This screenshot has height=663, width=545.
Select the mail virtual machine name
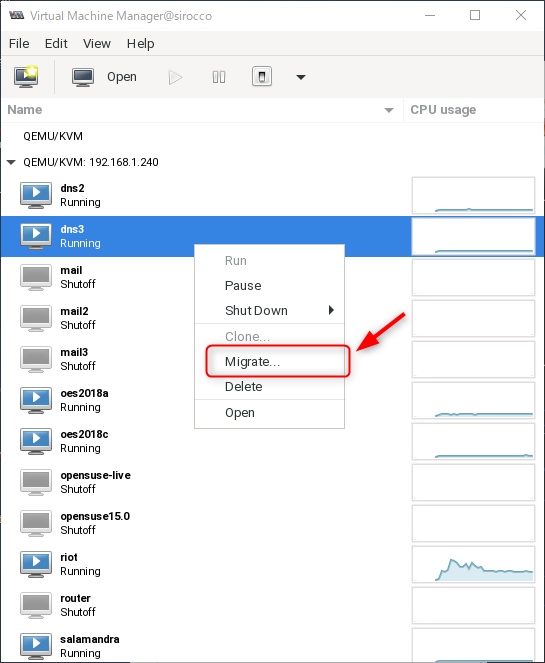click(x=71, y=270)
